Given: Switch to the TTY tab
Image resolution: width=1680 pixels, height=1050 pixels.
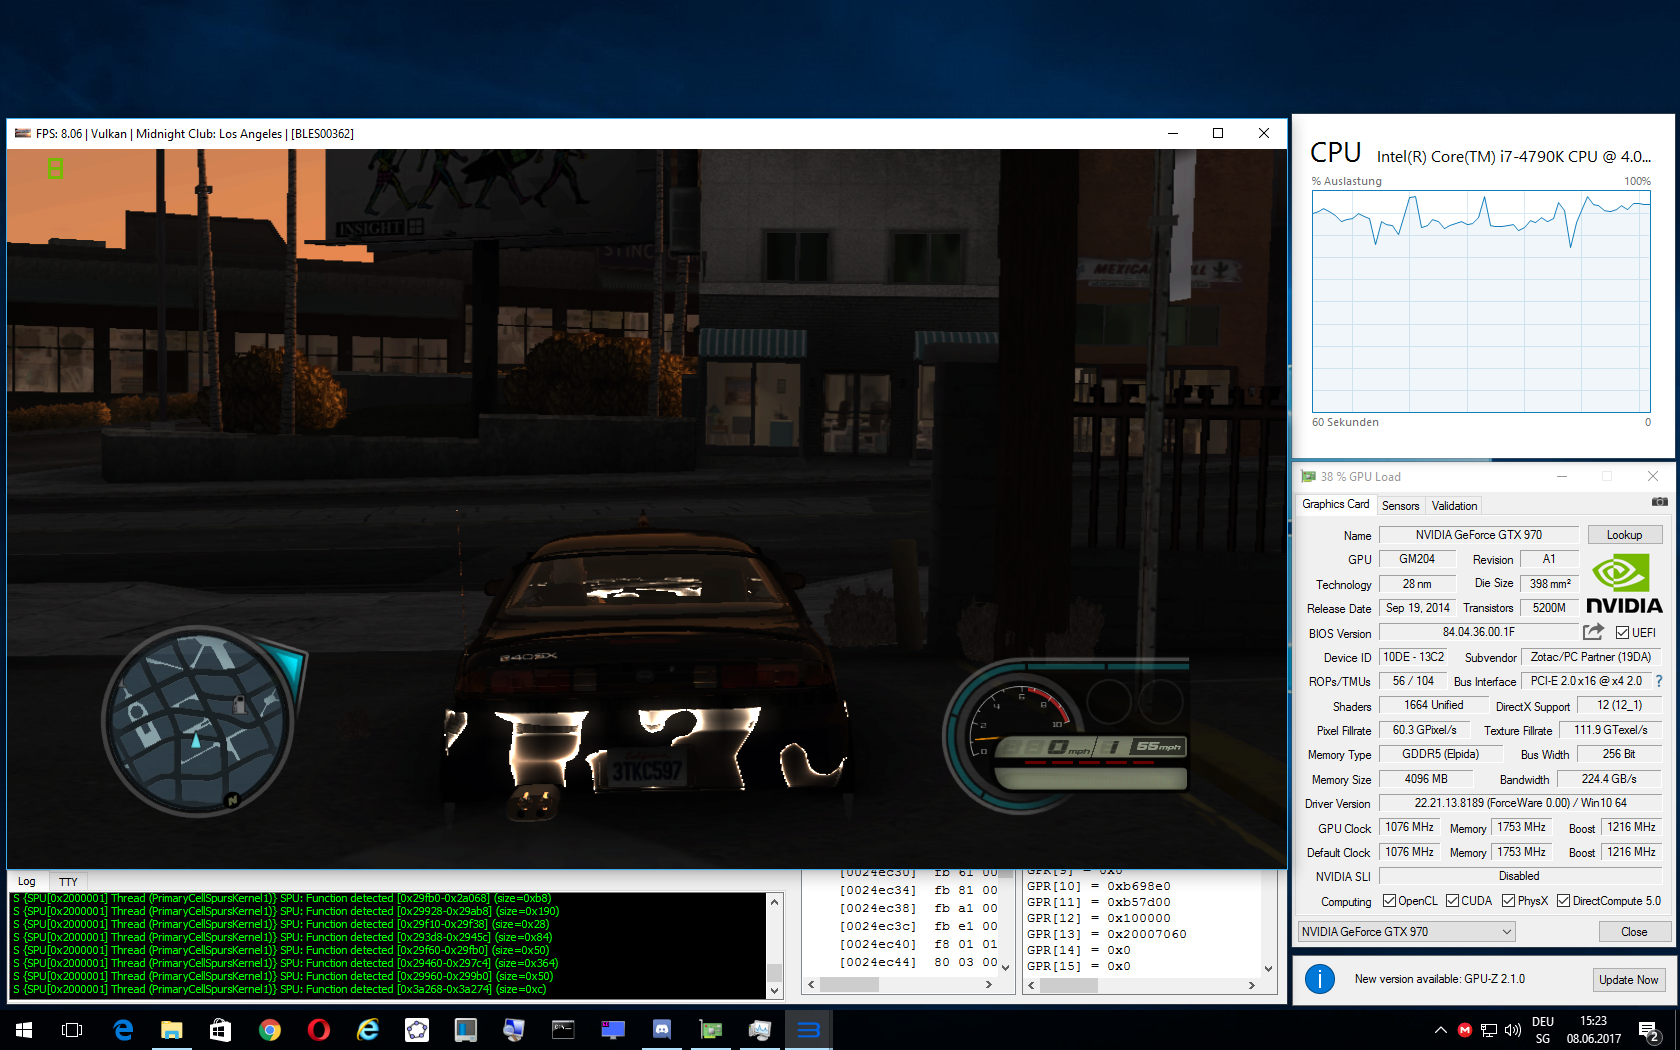Looking at the screenshot, I should pos(68,882).
